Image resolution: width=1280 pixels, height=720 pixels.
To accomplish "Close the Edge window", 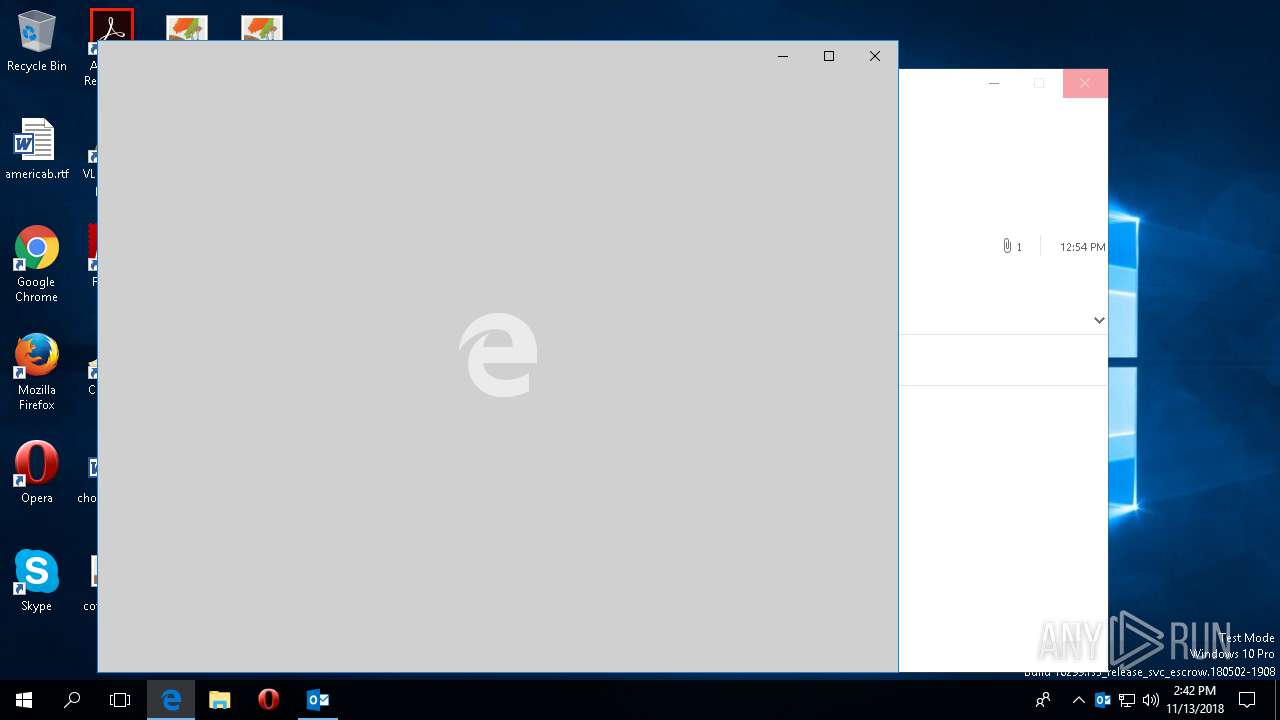I will 875,56.
